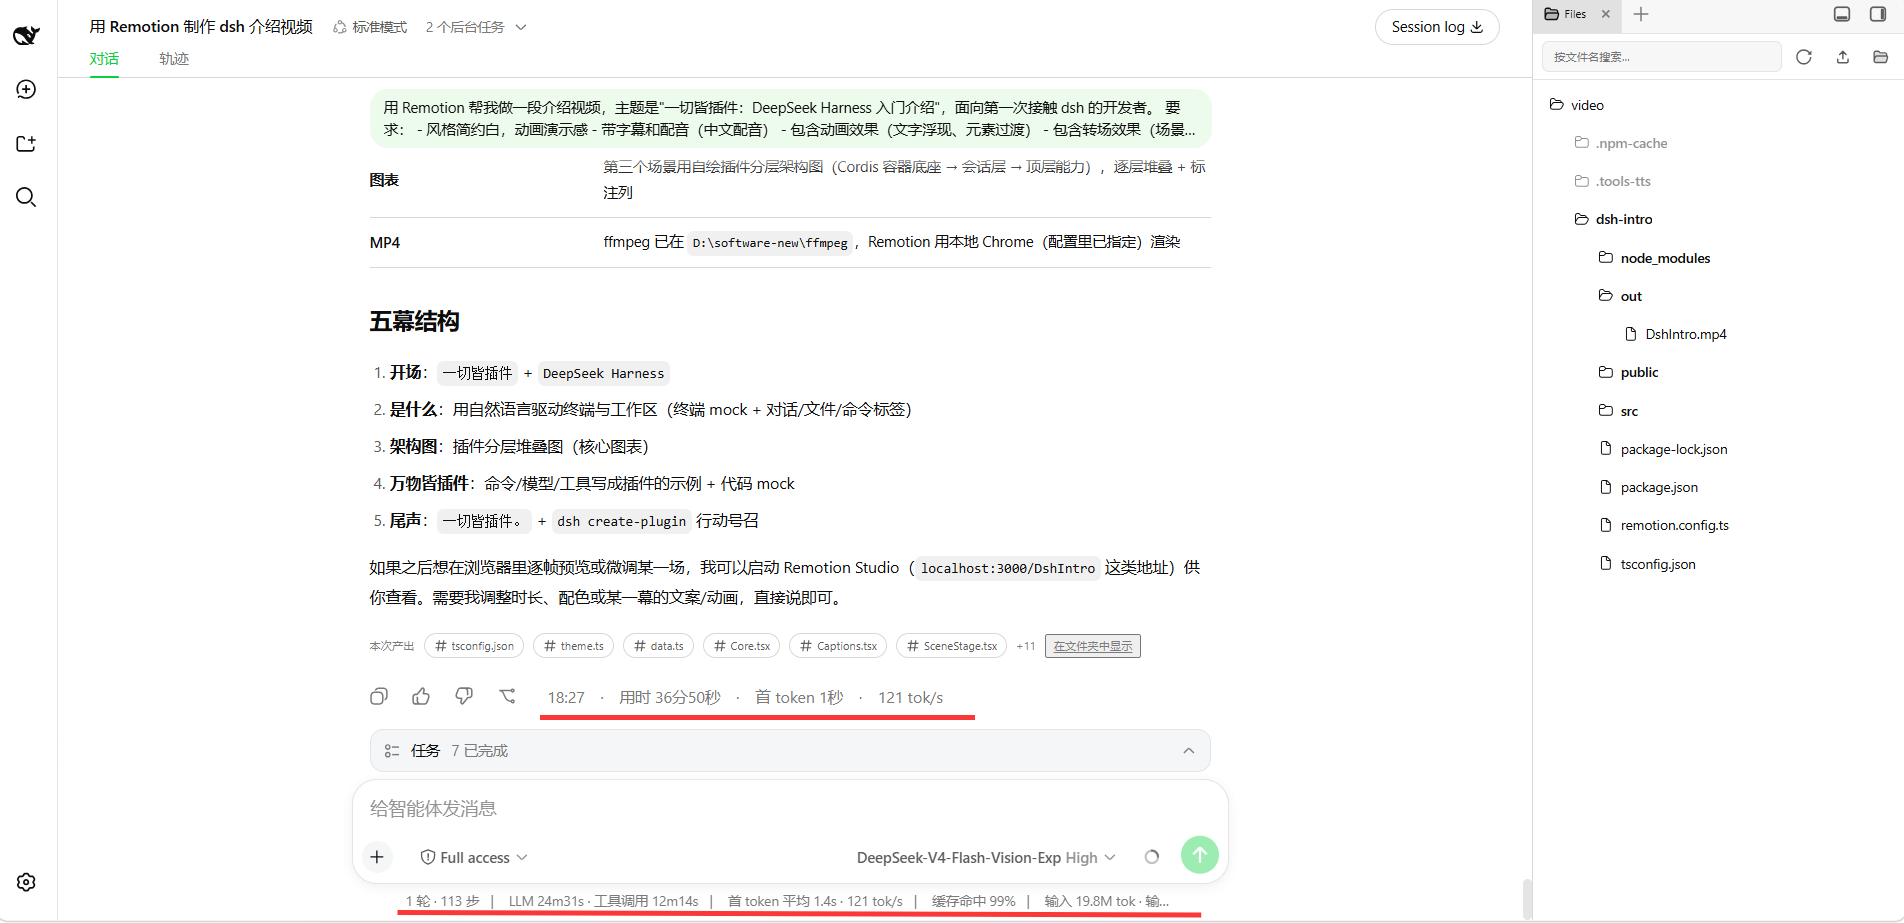Click the conversation scrollbar thumb

[x=1526, y=898]
